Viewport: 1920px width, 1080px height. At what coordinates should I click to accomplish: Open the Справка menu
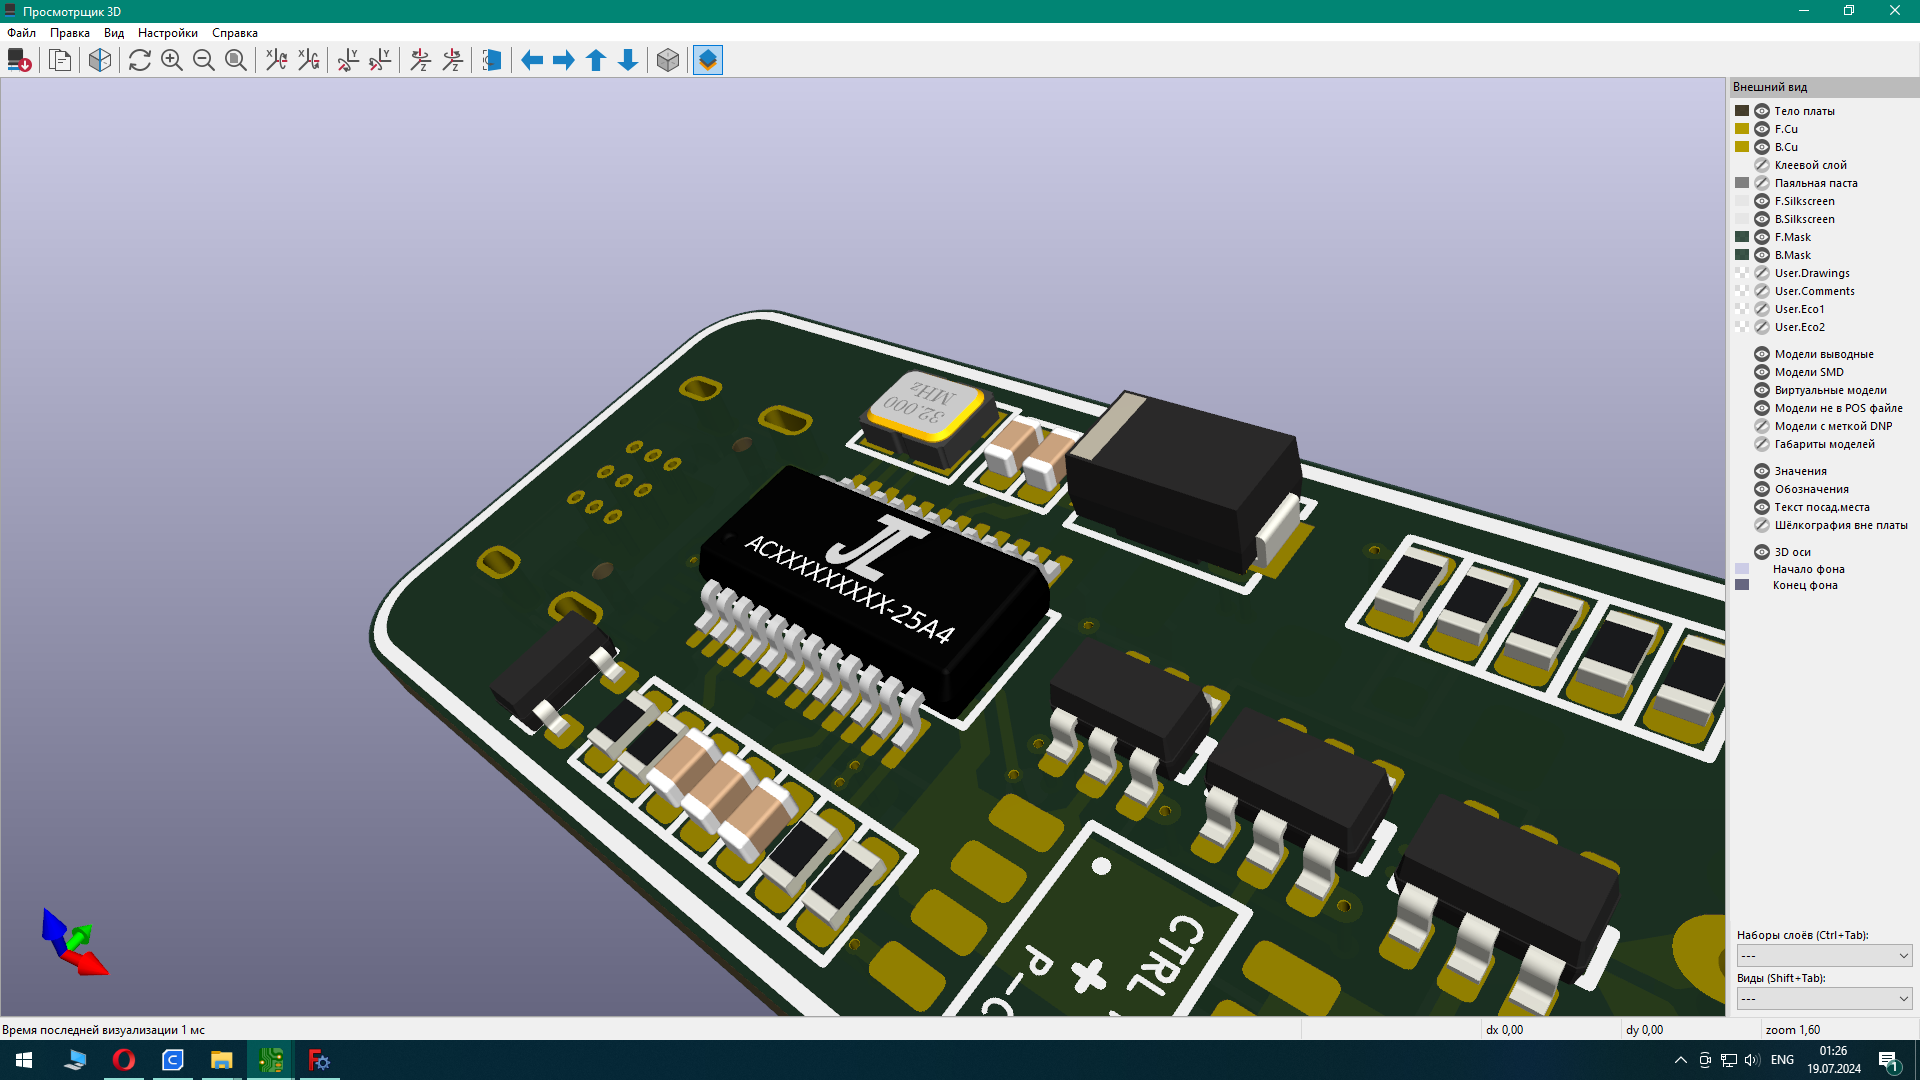235,33
